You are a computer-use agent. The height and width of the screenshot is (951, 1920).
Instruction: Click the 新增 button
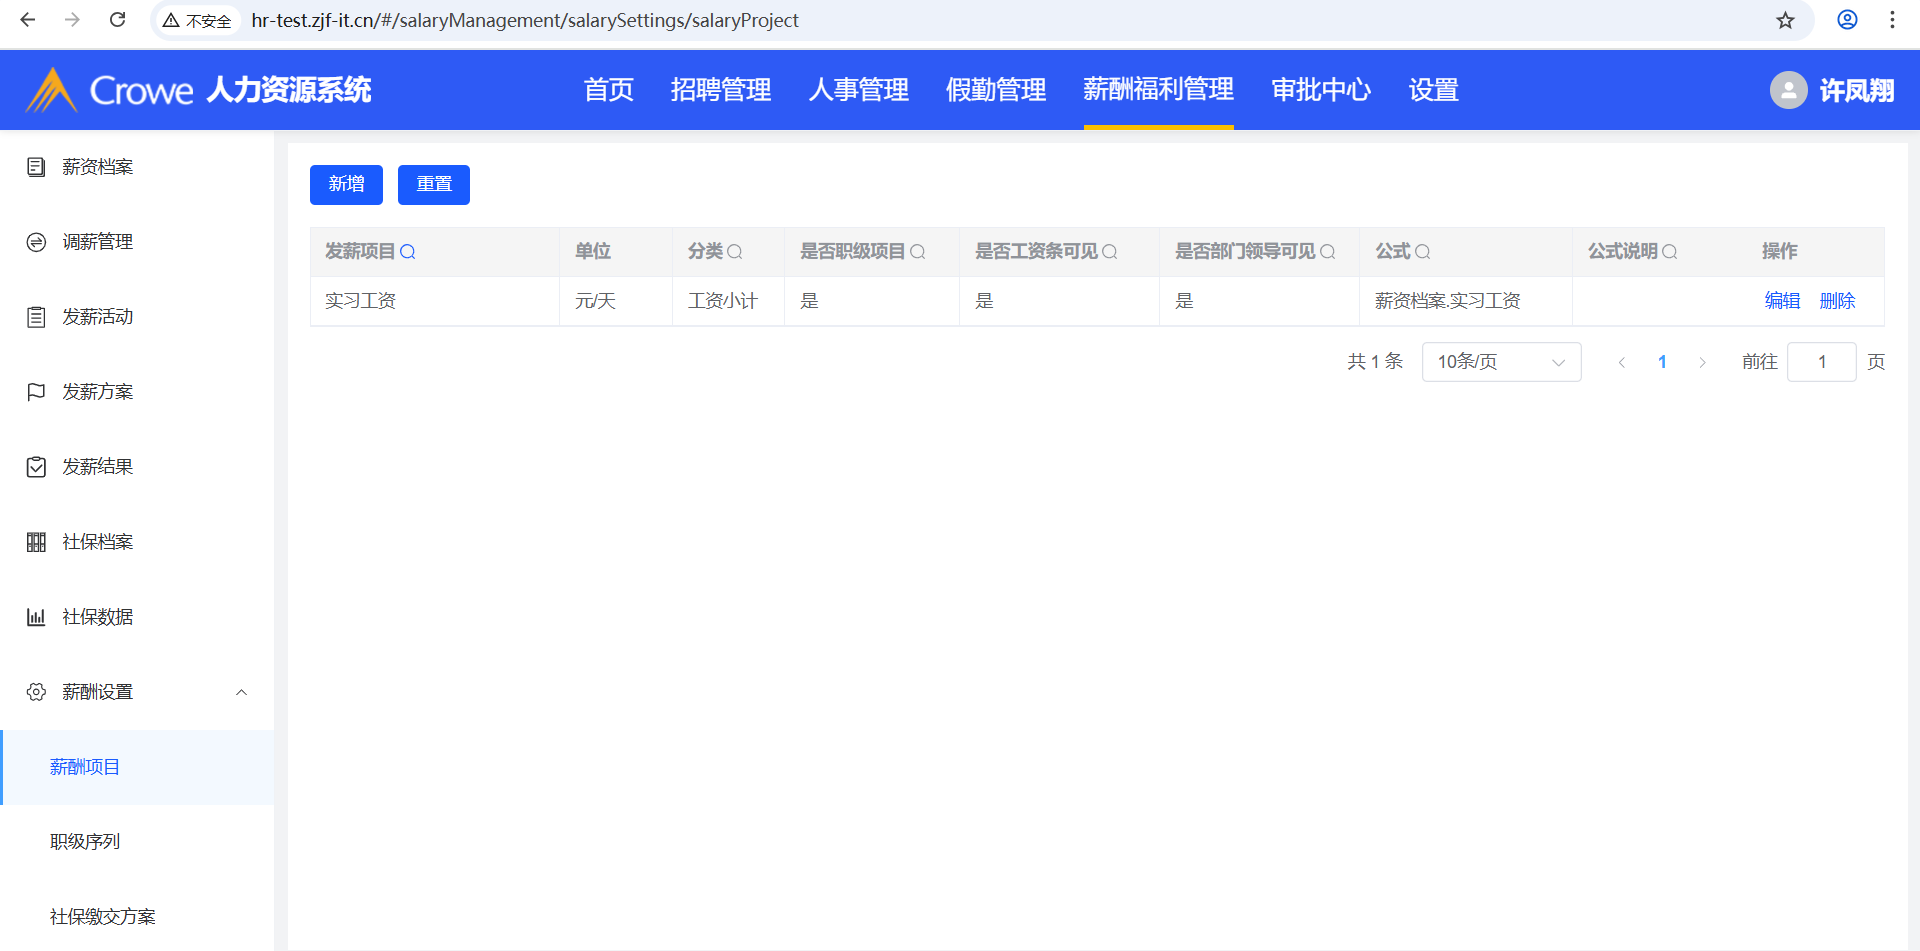click(x=346, y=185)
